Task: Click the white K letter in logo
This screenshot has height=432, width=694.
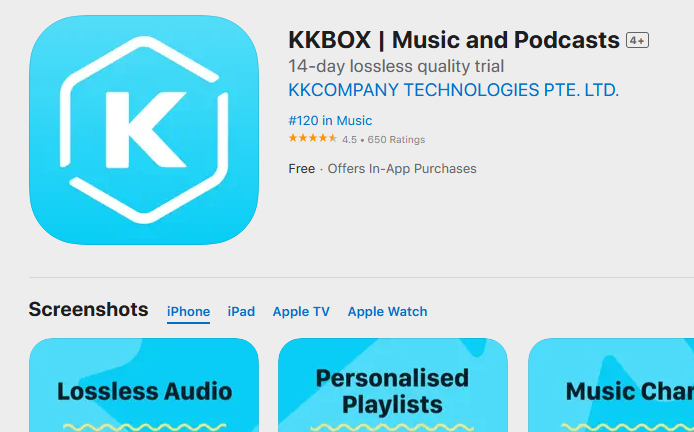Action: point(145,130)
